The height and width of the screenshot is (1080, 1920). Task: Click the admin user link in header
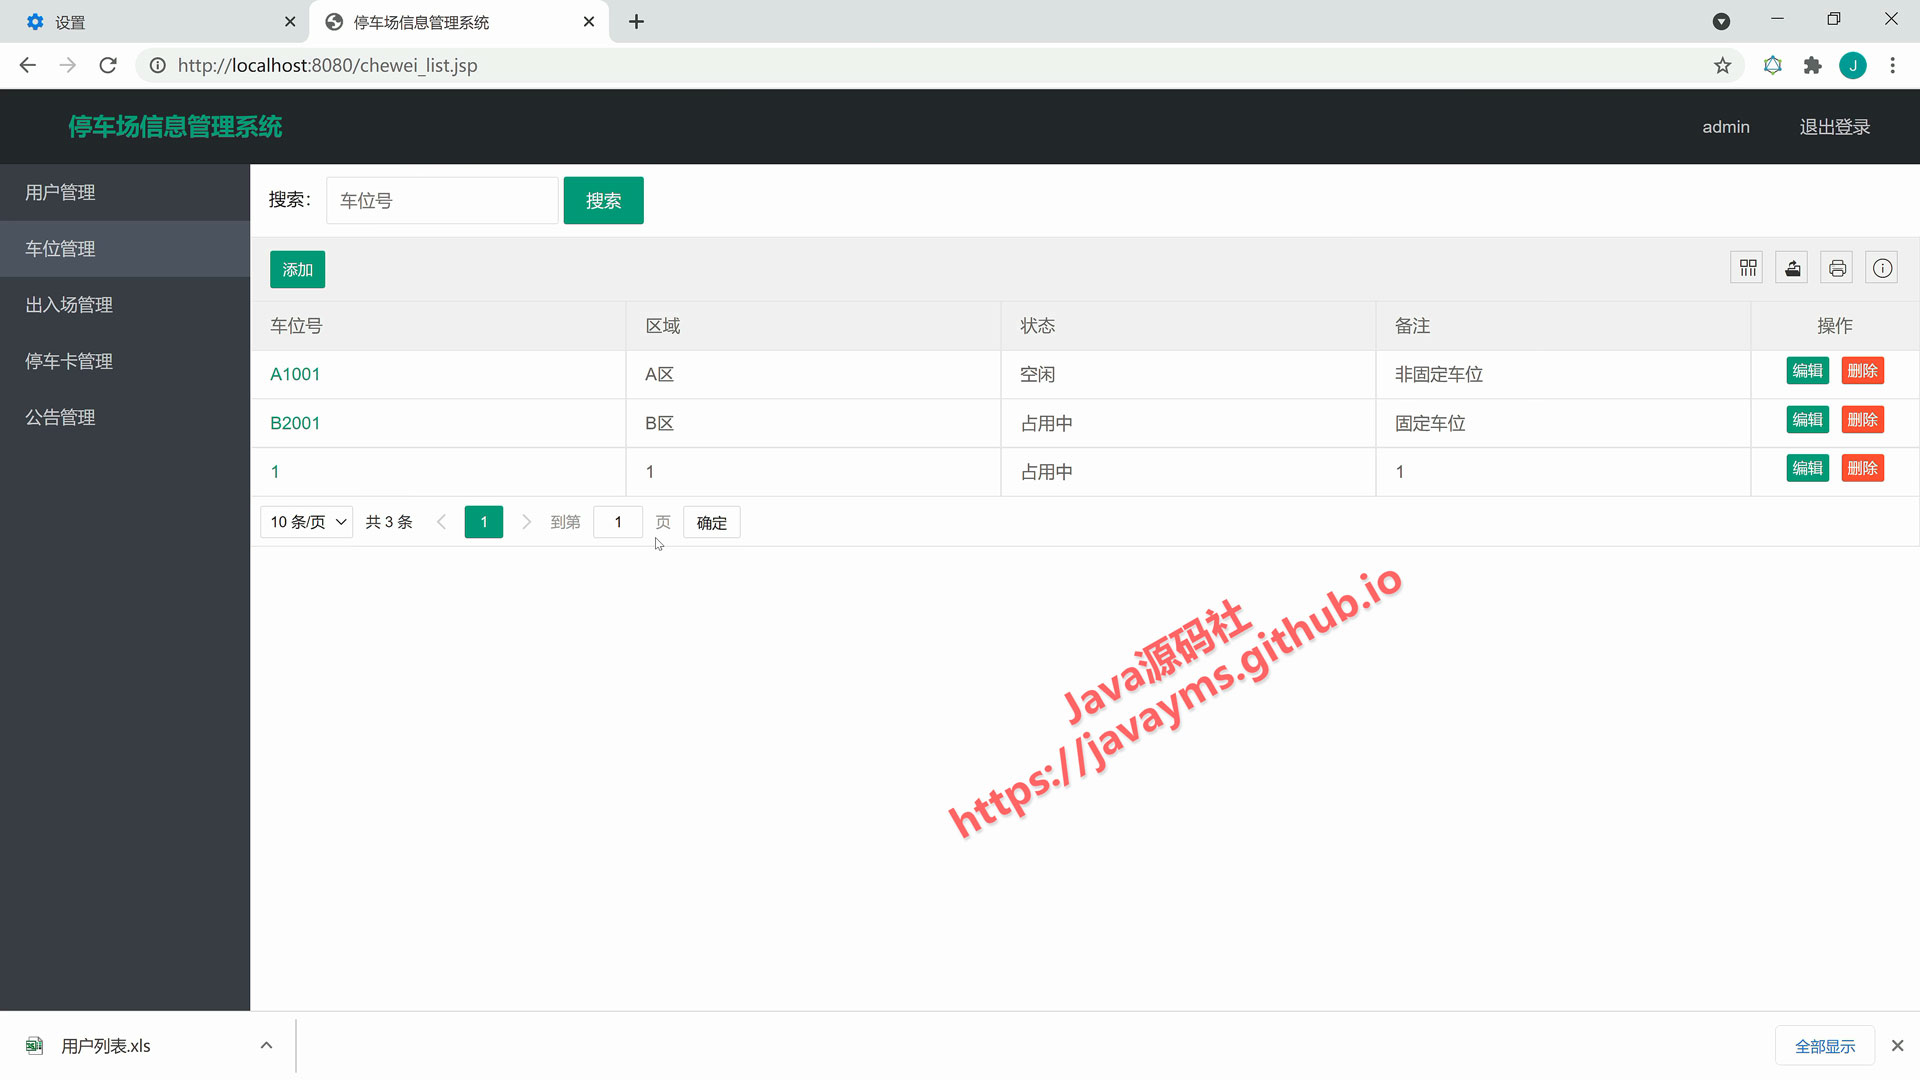(1726, 127)
